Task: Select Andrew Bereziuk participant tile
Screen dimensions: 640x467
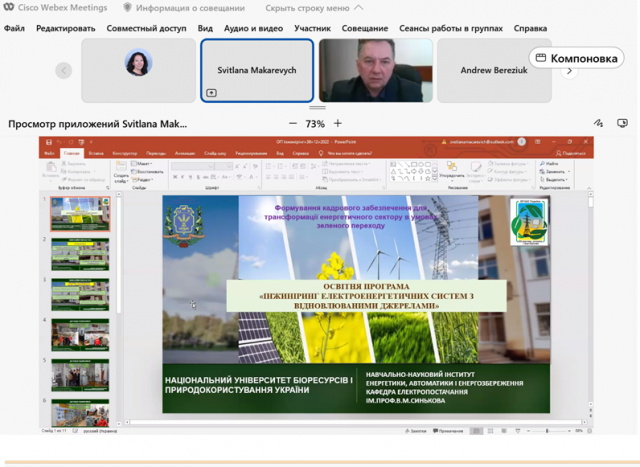Action: click(494, 71)
